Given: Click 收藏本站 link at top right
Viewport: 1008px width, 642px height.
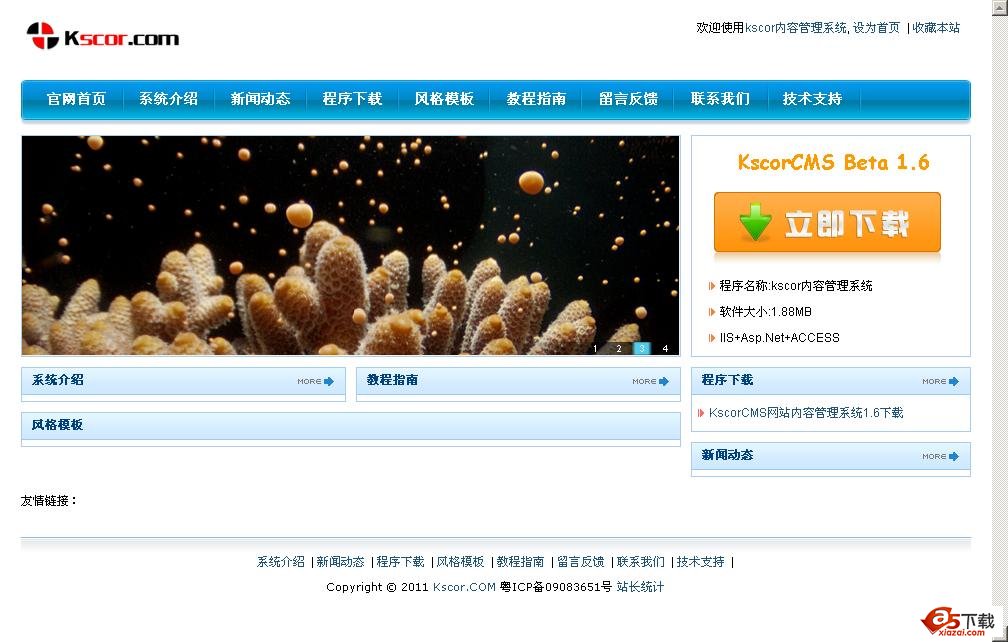Looking at the screenshot, I should 936,28.
